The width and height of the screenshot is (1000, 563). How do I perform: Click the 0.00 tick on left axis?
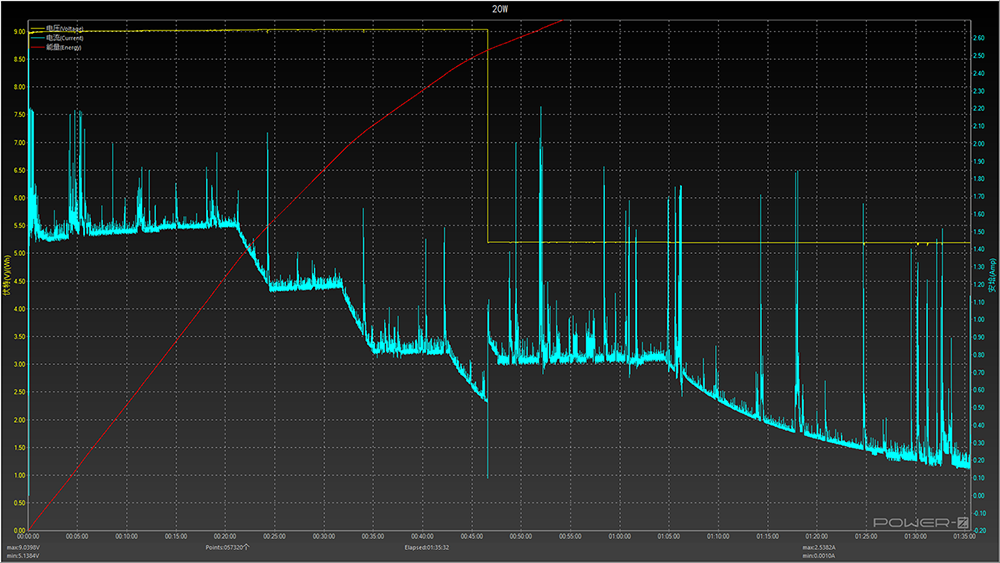tap(19, 530)
